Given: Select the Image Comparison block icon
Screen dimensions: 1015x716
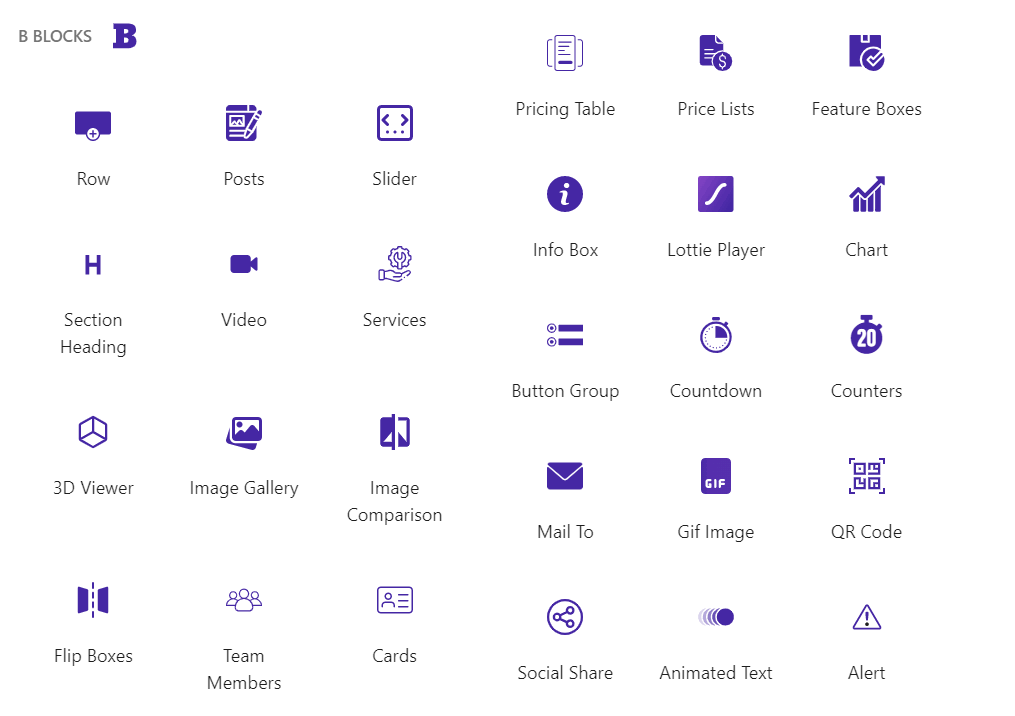Looking at the screenshot, I should [x=394, y=432].
